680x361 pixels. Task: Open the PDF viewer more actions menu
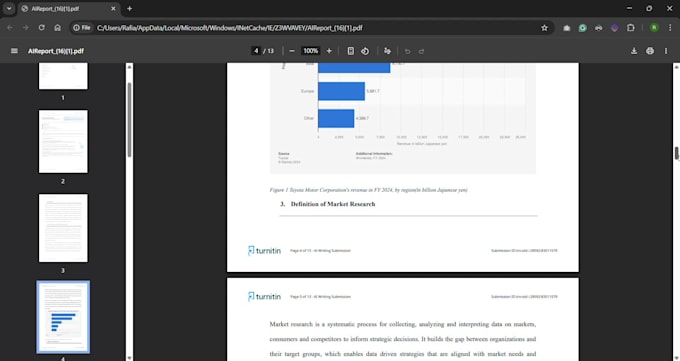point(666,51)
